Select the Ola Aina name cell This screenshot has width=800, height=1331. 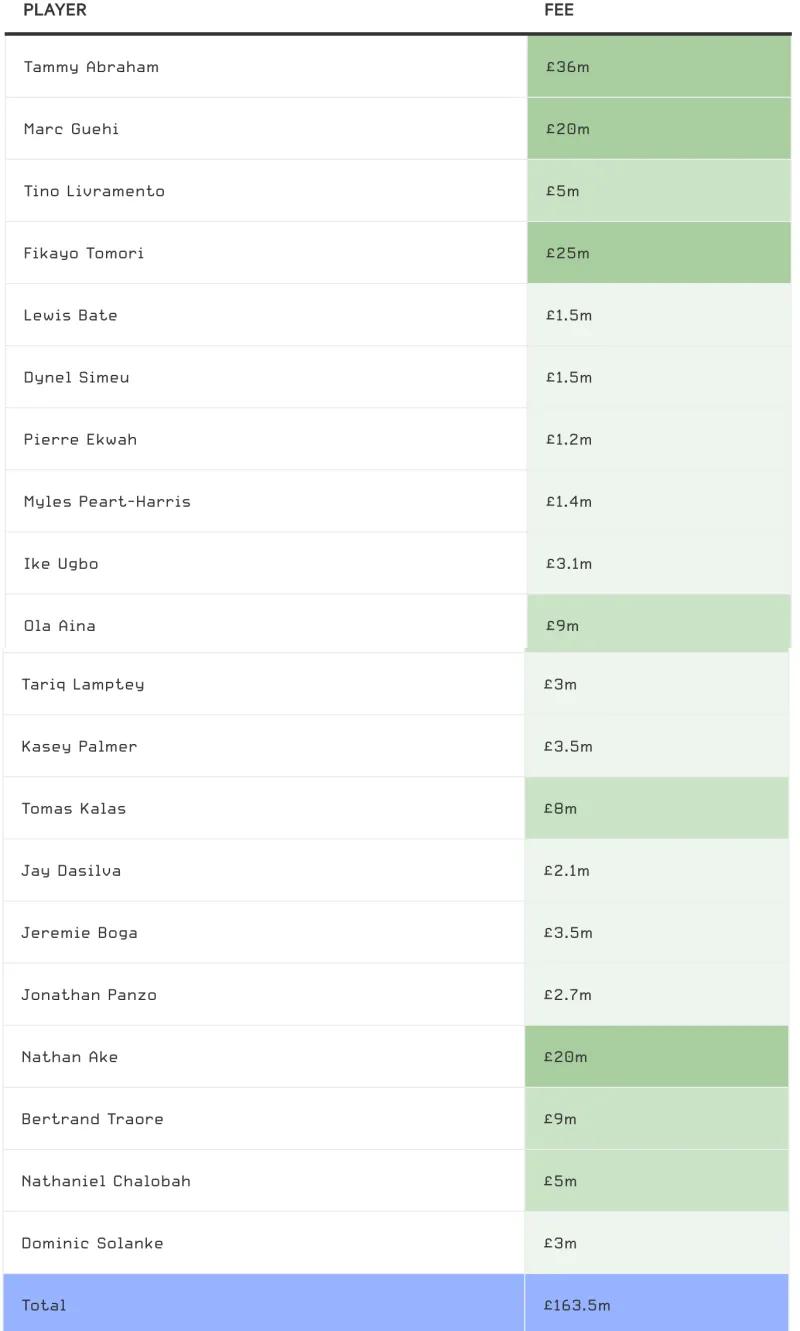[x=60, y=625]
